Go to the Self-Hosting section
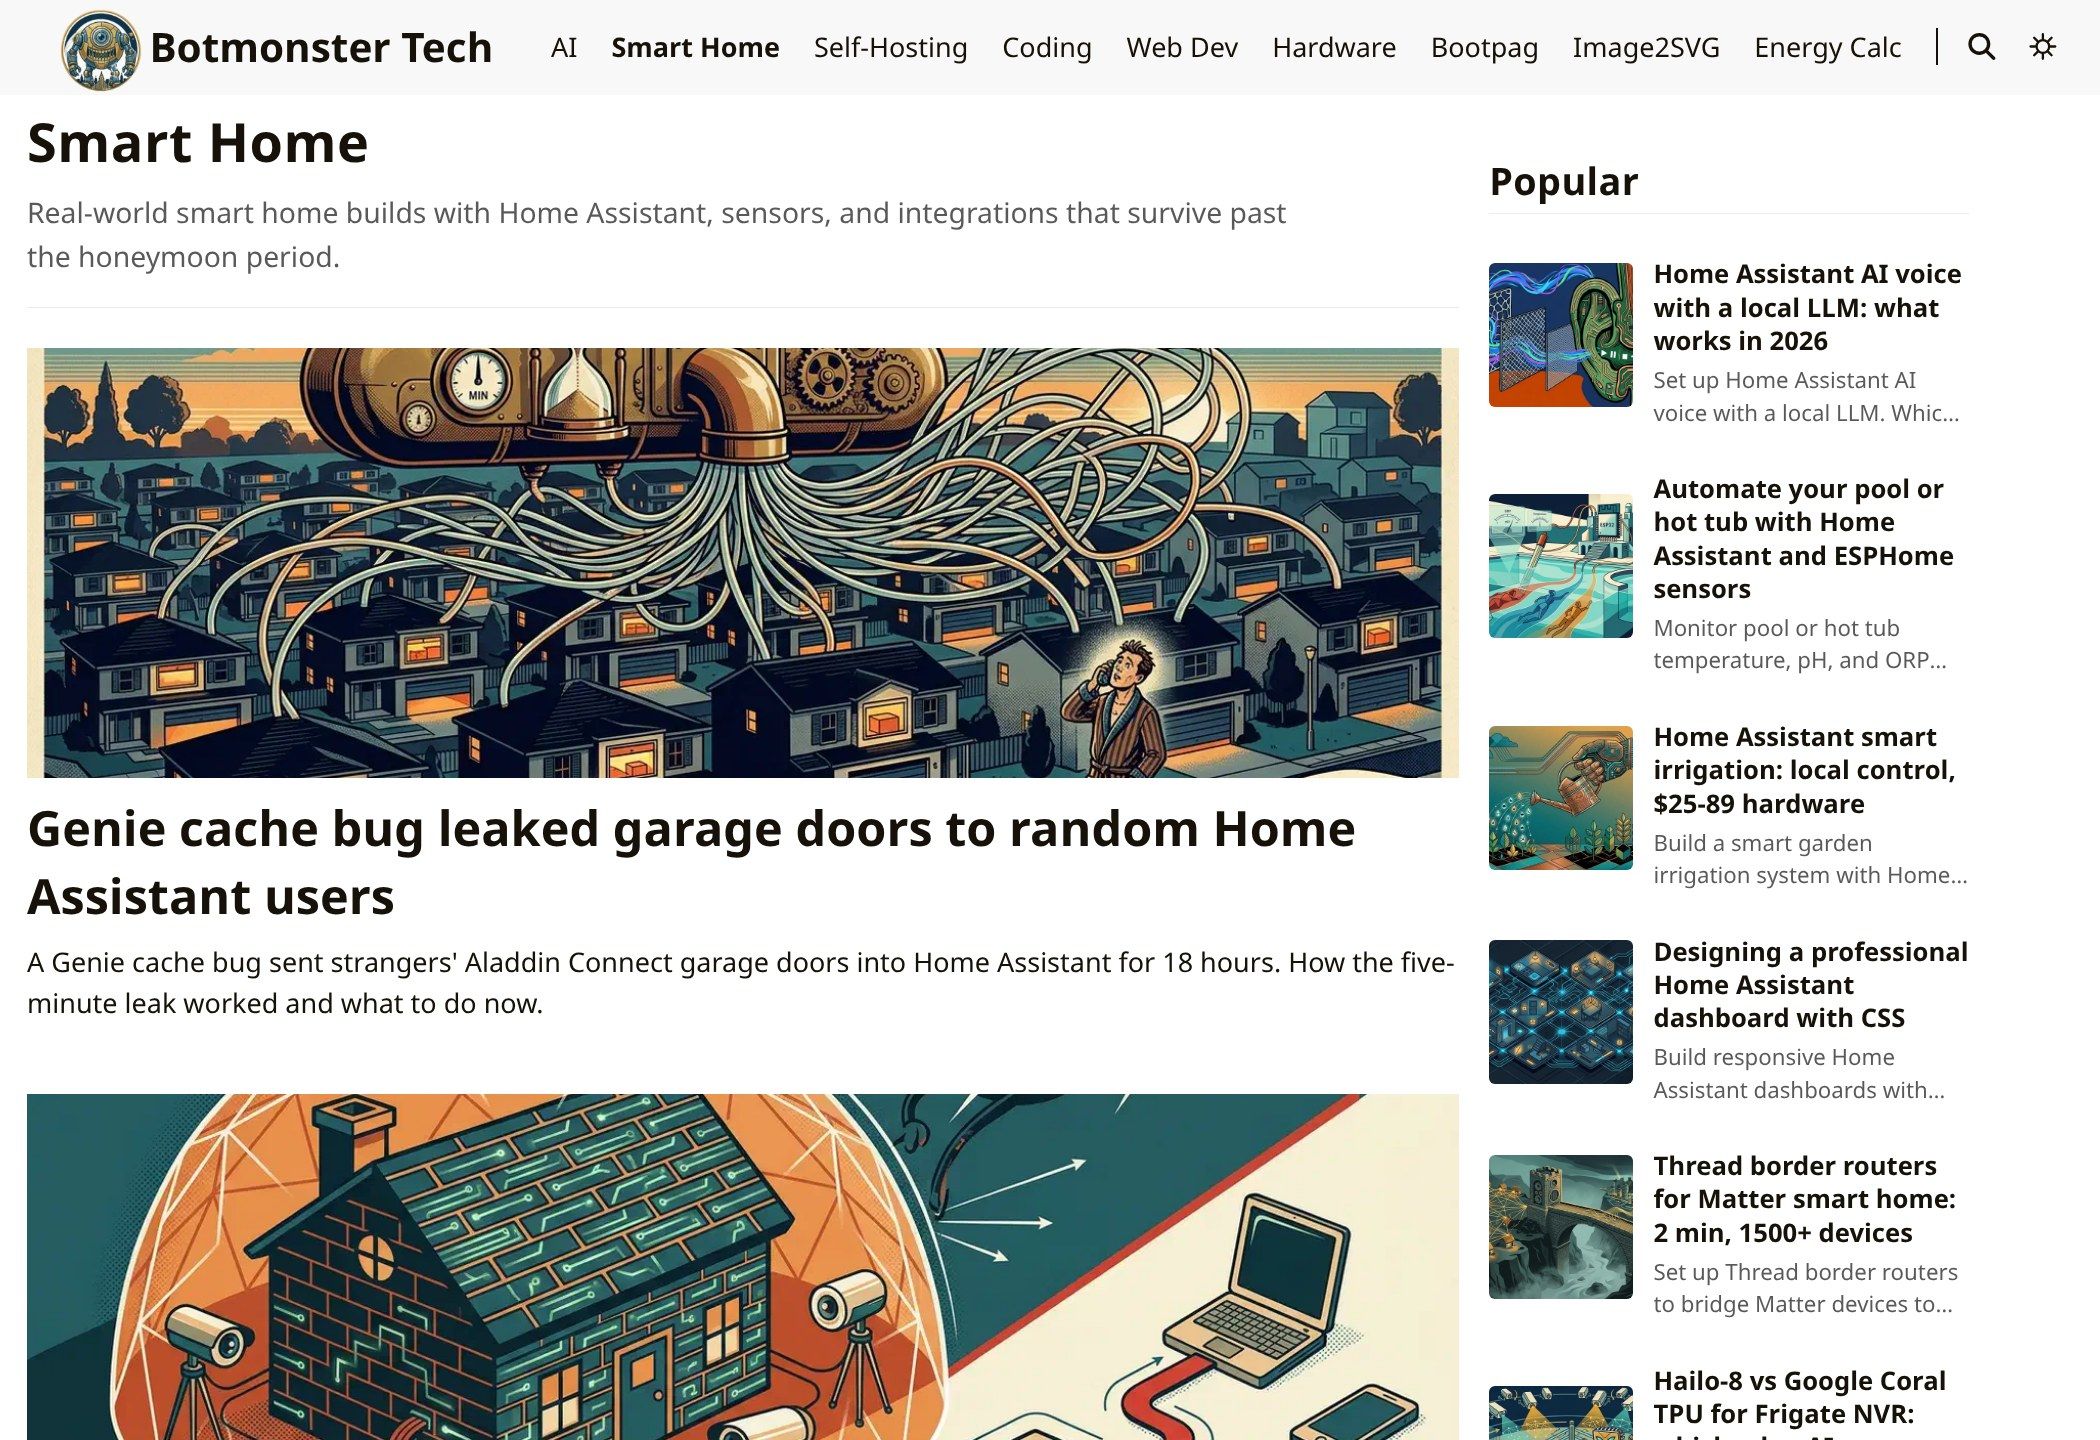Screen dimensions: 2100x1440 tap(890, 47)
